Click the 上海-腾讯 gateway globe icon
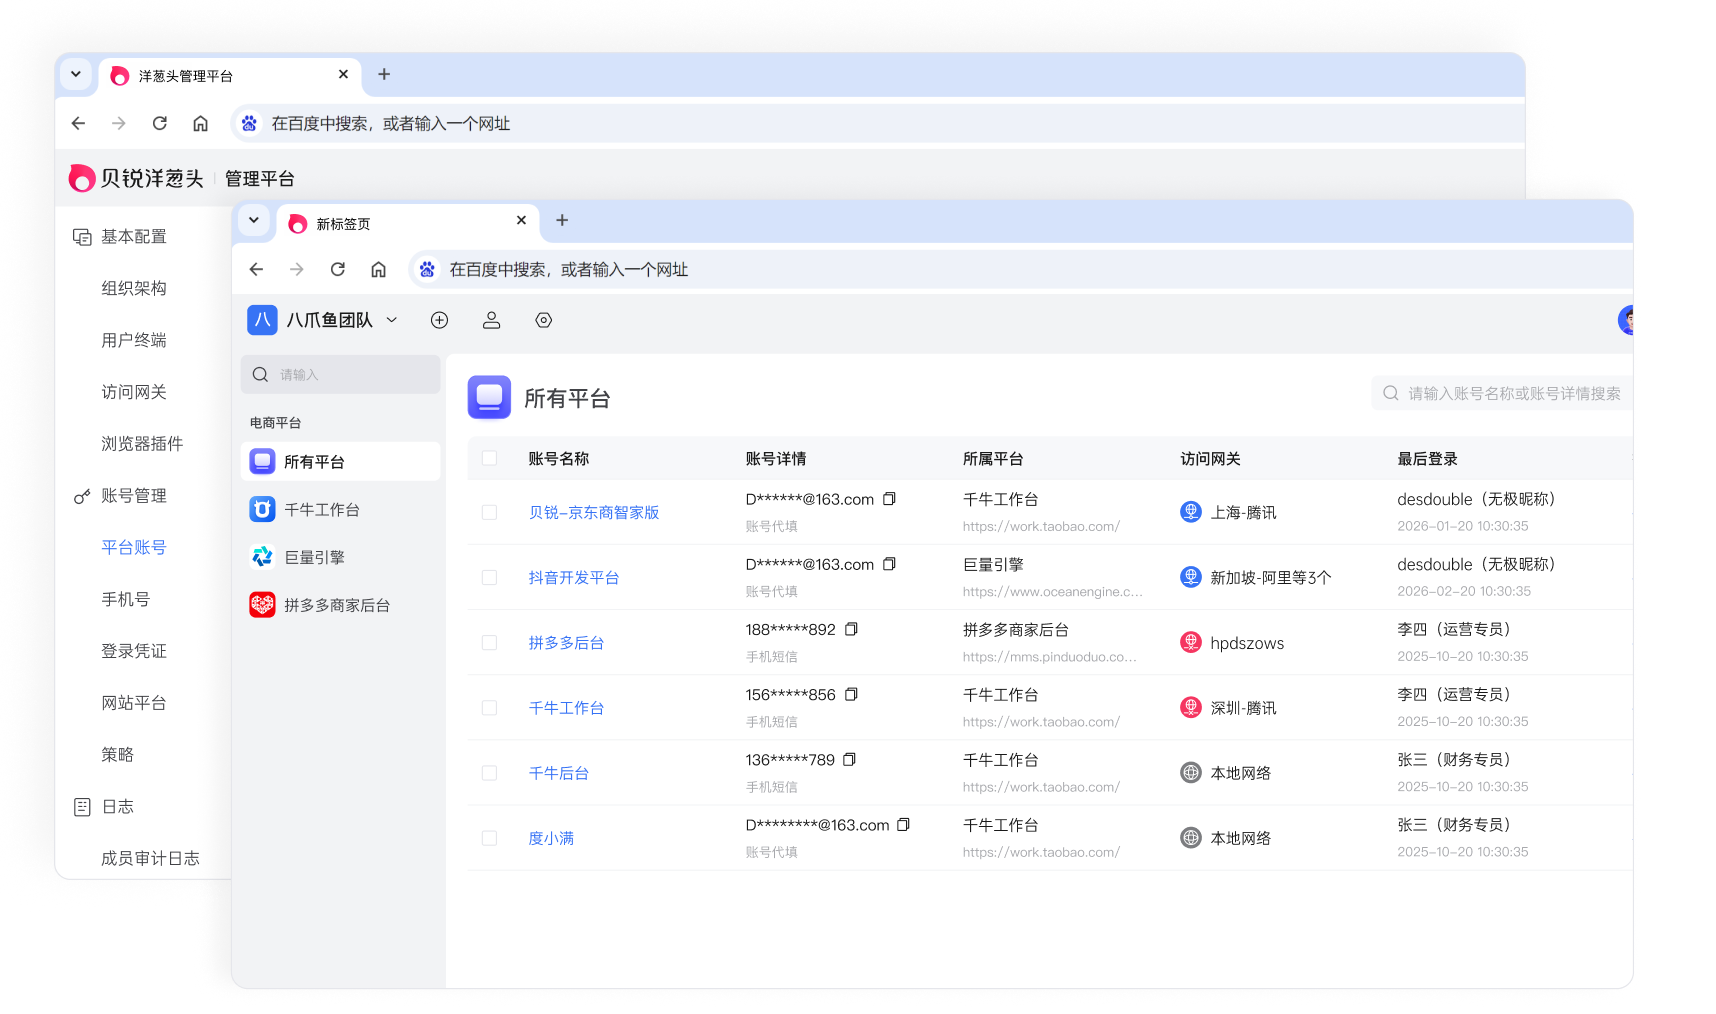The image size is (1716, 1014). [1190, 512]
